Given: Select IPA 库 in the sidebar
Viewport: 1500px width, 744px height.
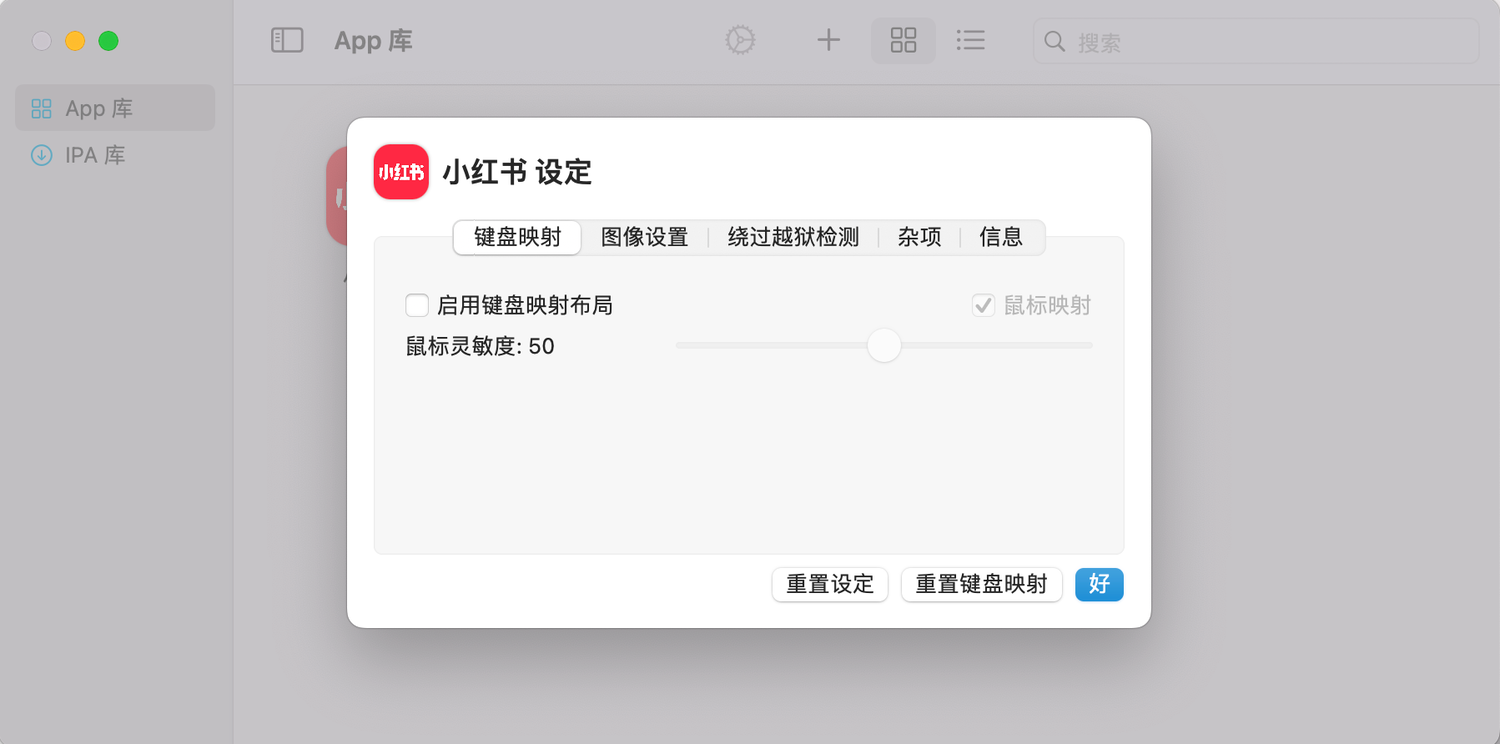Looking at the screenshot, I should pos(115,155).
